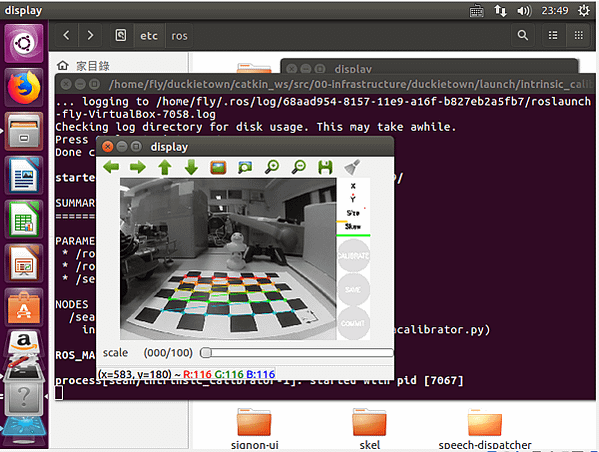Screen dimensions: 599x452
Task: Click the broom clear icon in display toolbar
Action: (x=352, y=167)
